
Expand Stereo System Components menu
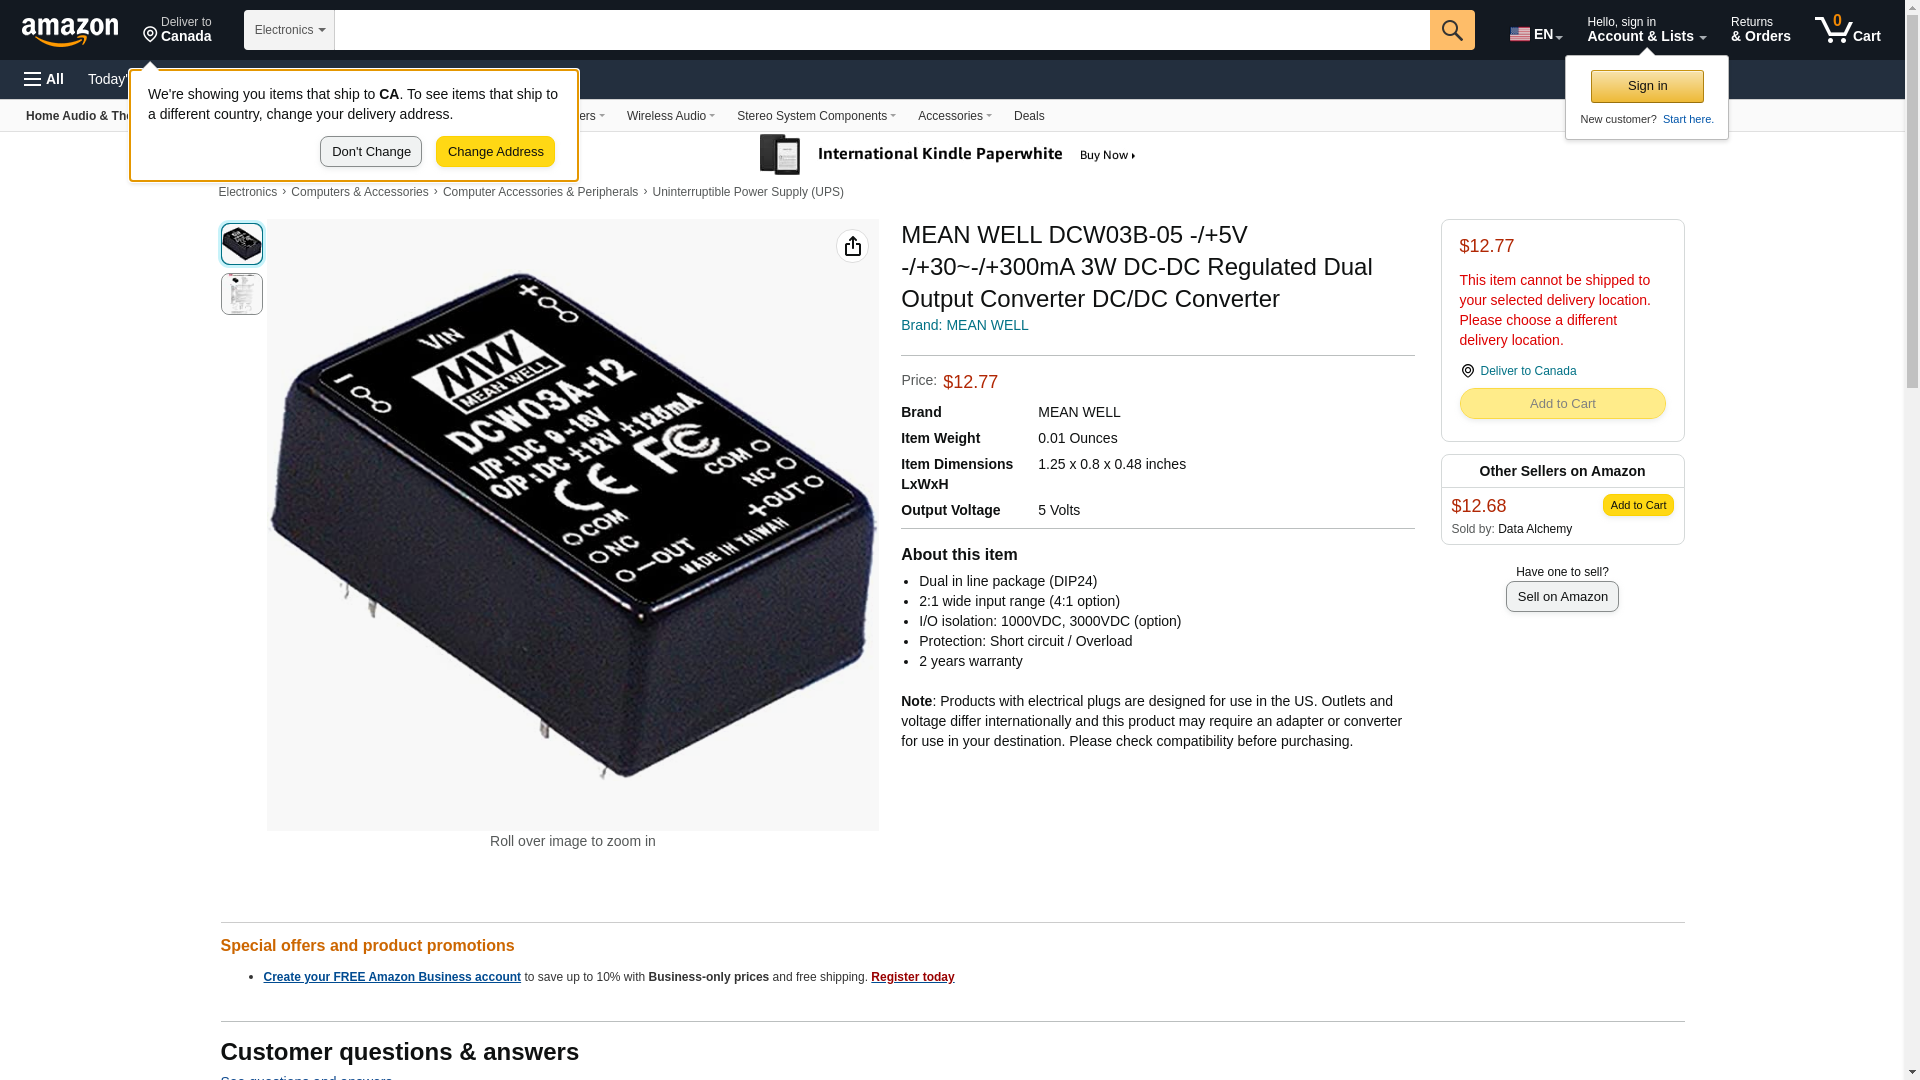coord(816,116)
